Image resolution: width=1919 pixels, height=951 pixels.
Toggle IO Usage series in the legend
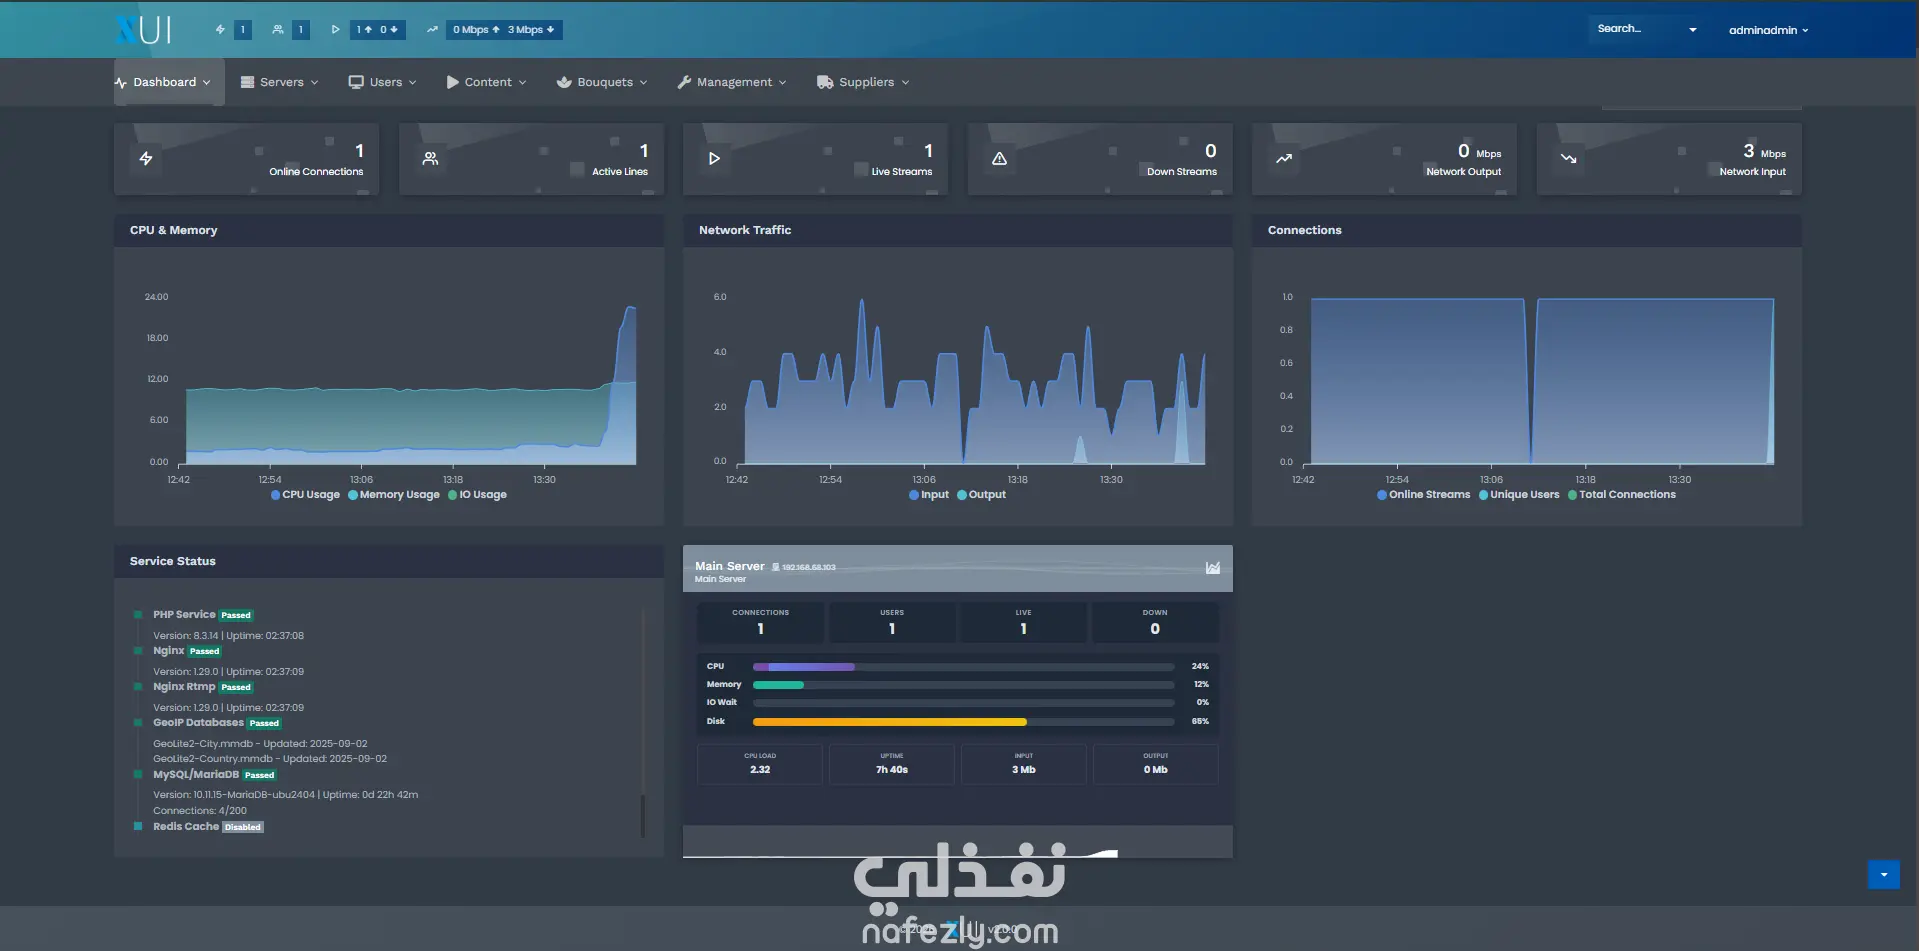477,495
